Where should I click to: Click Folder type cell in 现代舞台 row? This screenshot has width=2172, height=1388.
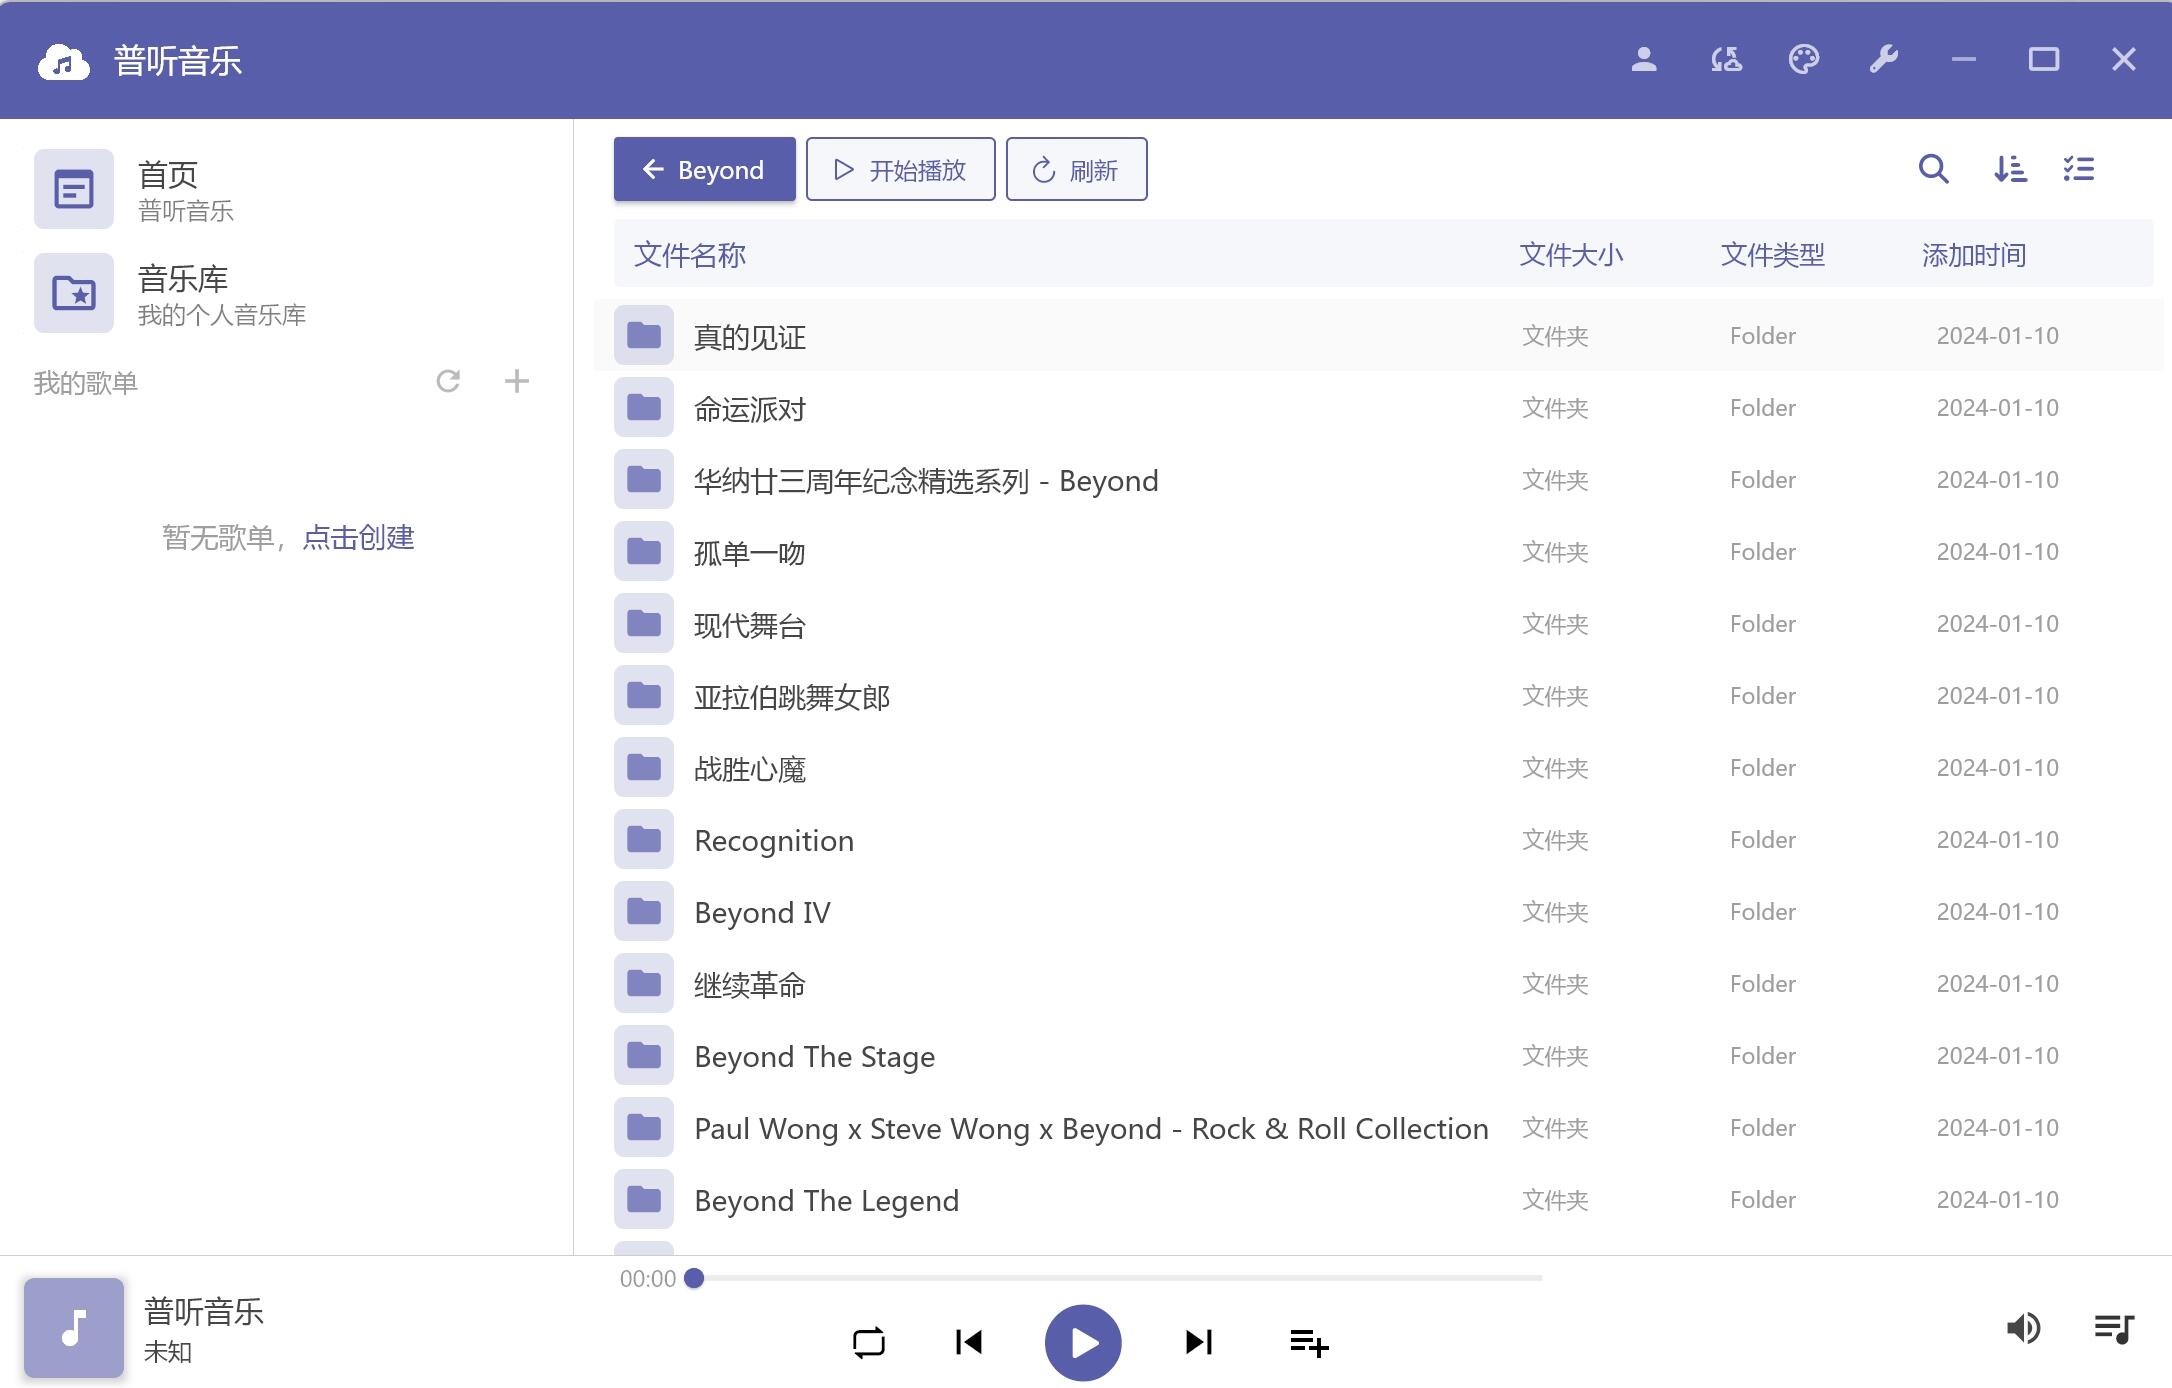click(x=1763, y=624)
